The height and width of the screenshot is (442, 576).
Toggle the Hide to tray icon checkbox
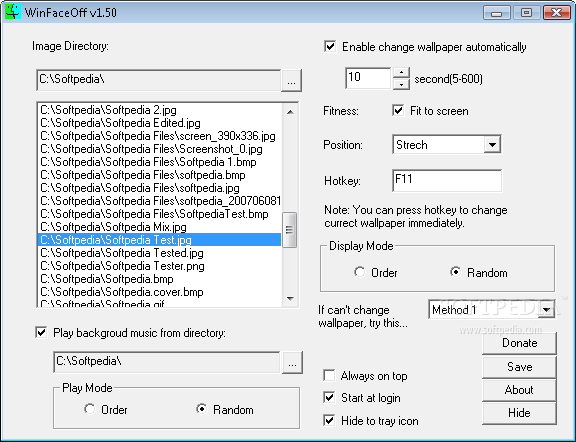pos(329,420)
